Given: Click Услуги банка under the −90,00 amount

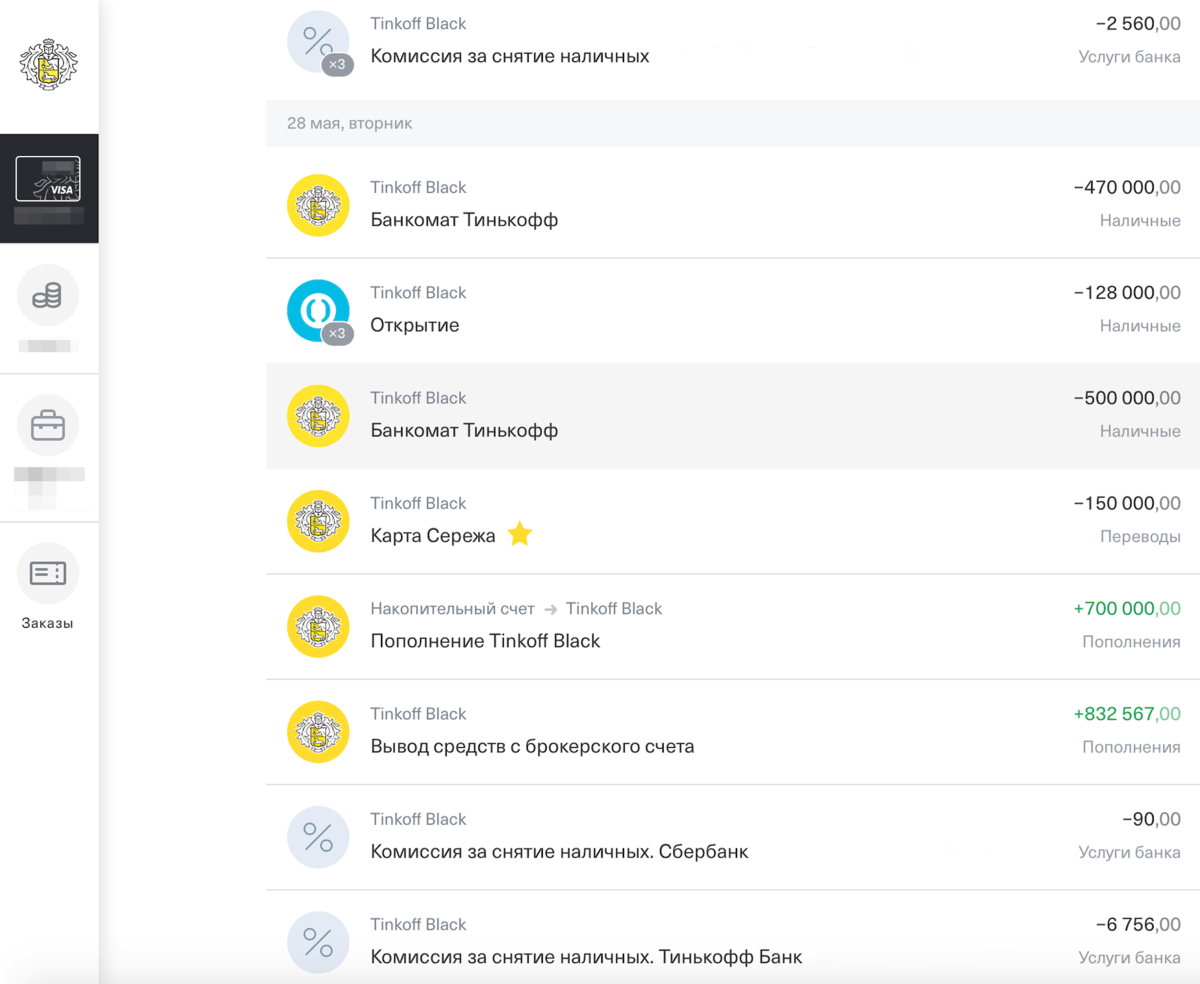Looking at the screenshot, I should pyautogui.click(x=1130, y=853).
